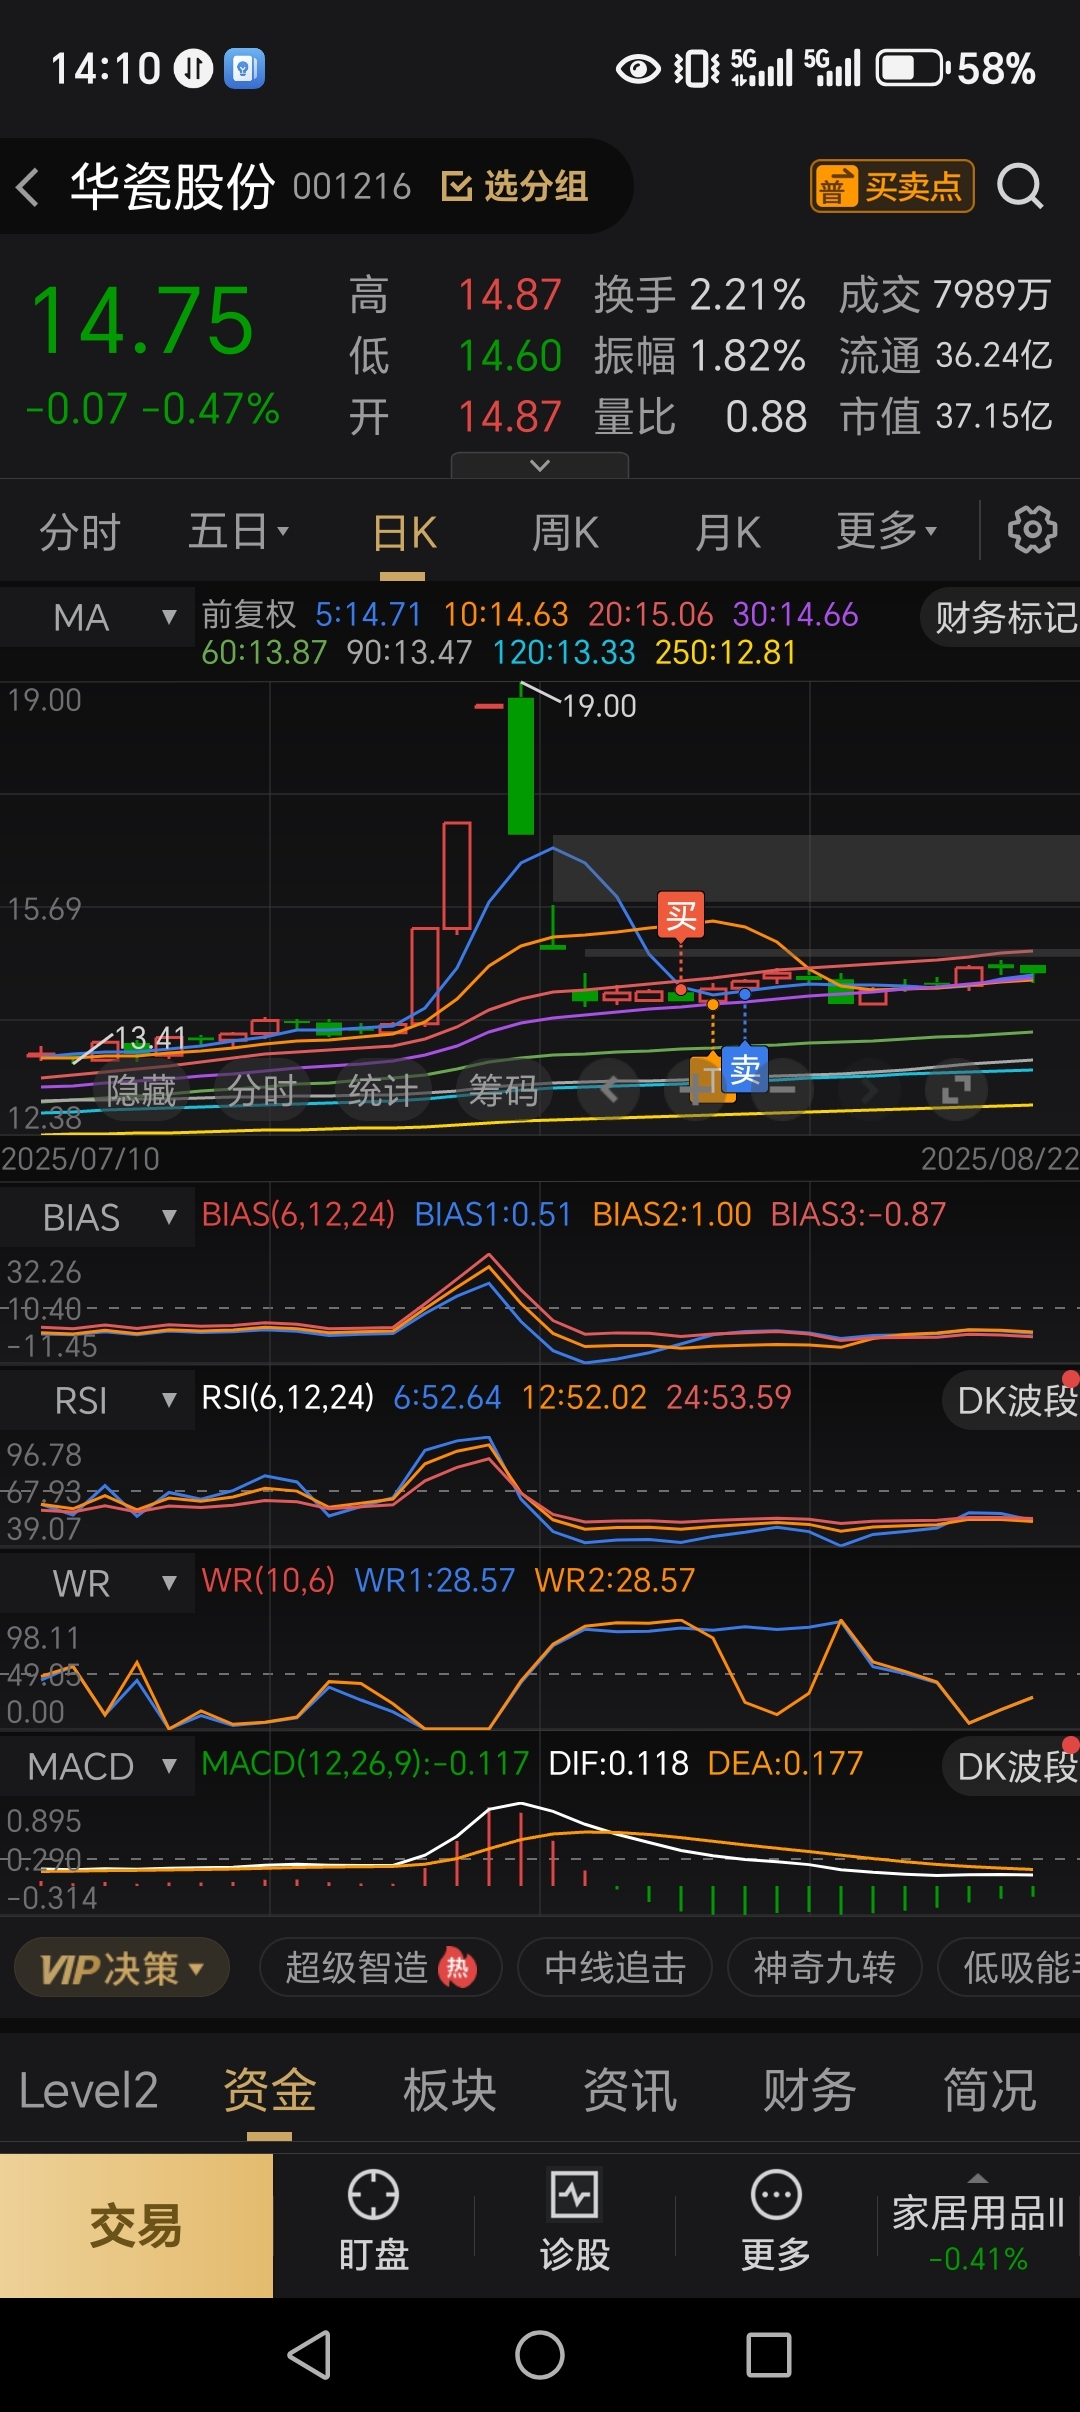
Task: Toggle 筹码 chip distribution button
Action: (504, 1090)
